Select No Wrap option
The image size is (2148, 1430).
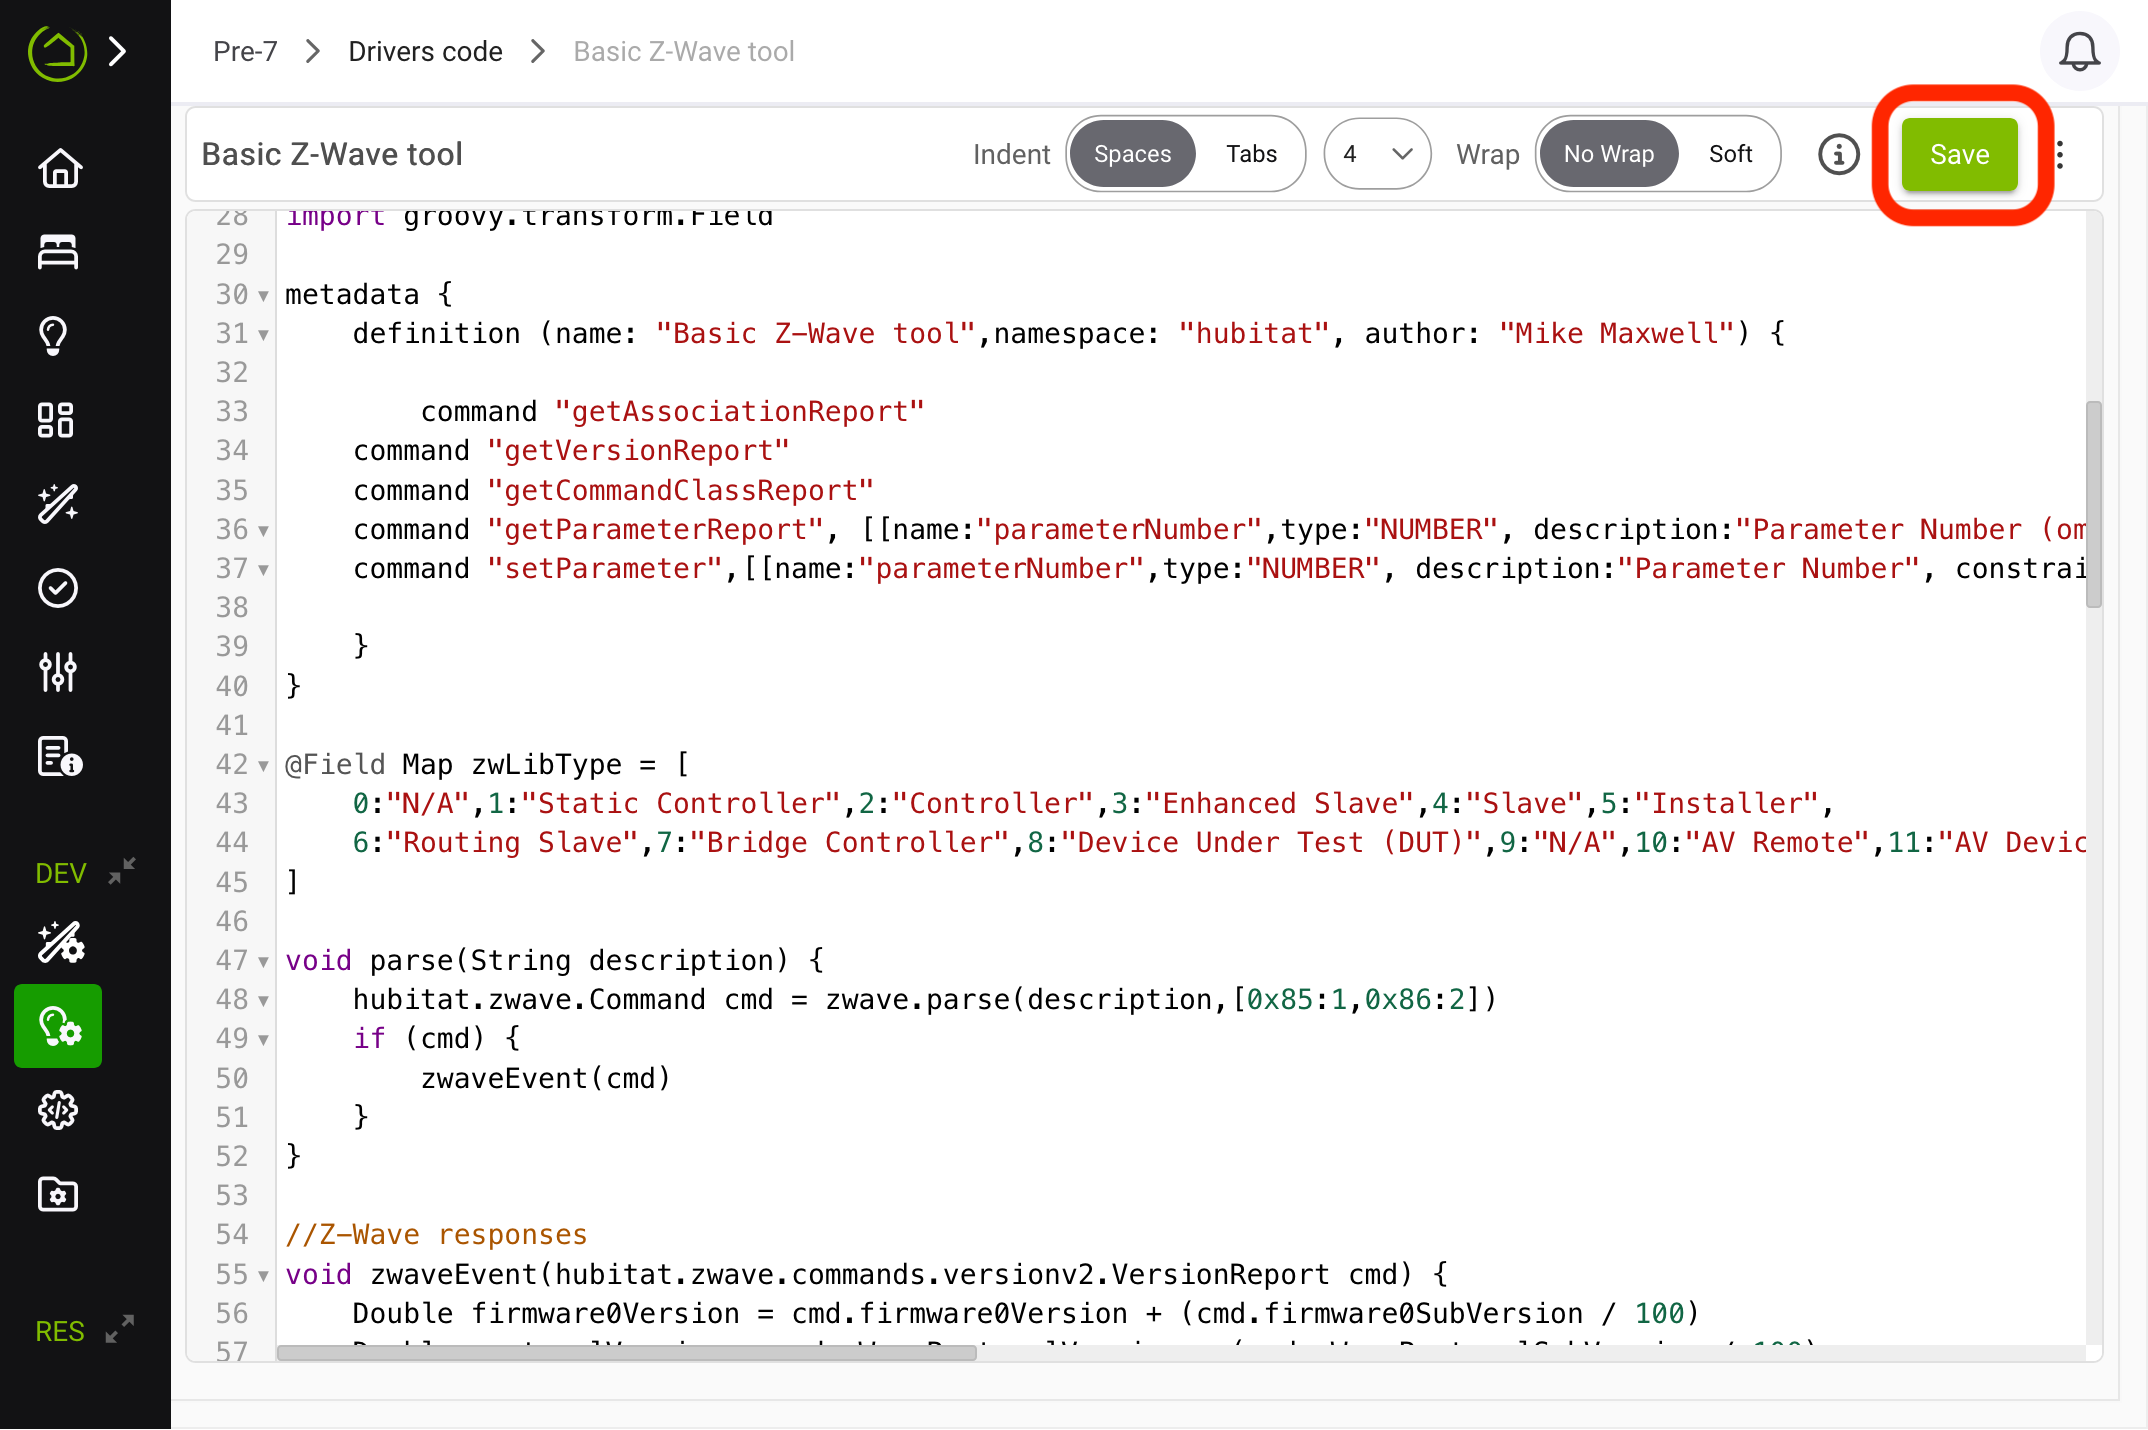click(1608, 154)
